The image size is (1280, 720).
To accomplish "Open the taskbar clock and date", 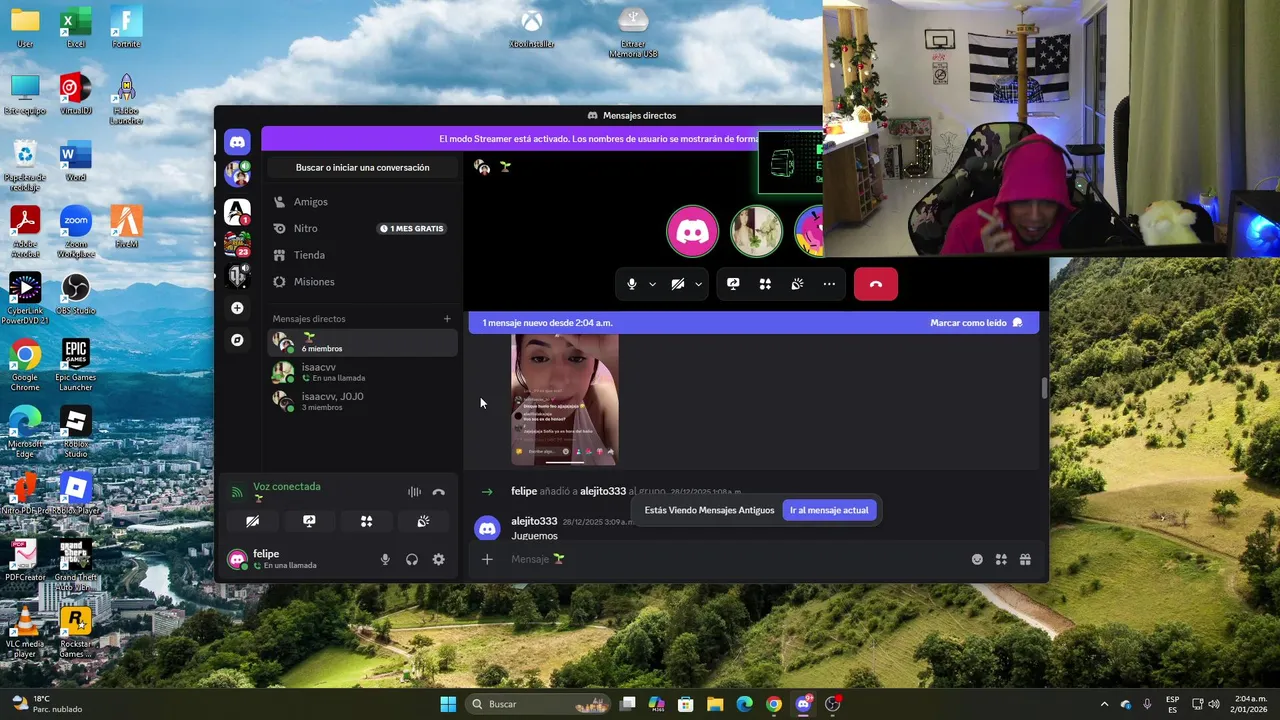I will [x=1250, y=704].
